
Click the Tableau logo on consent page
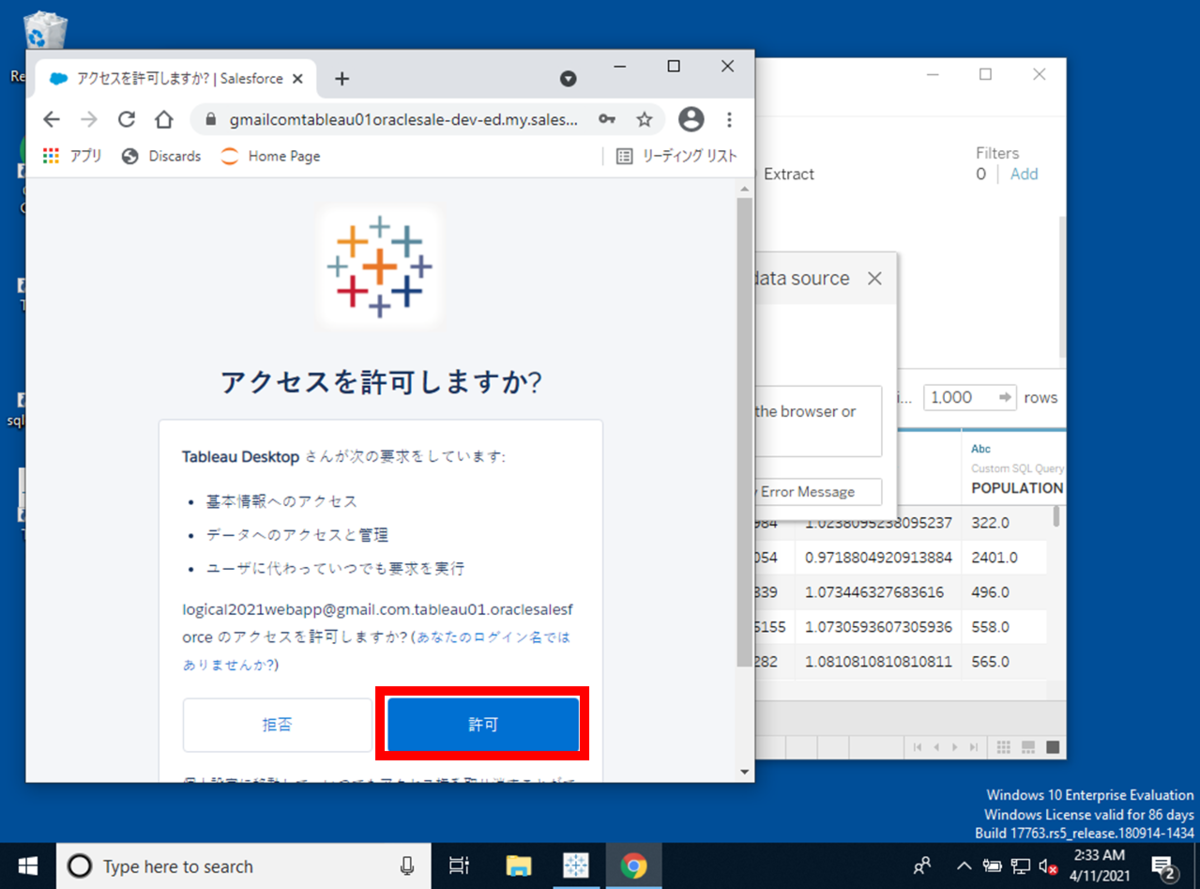(x=379, y=267)
